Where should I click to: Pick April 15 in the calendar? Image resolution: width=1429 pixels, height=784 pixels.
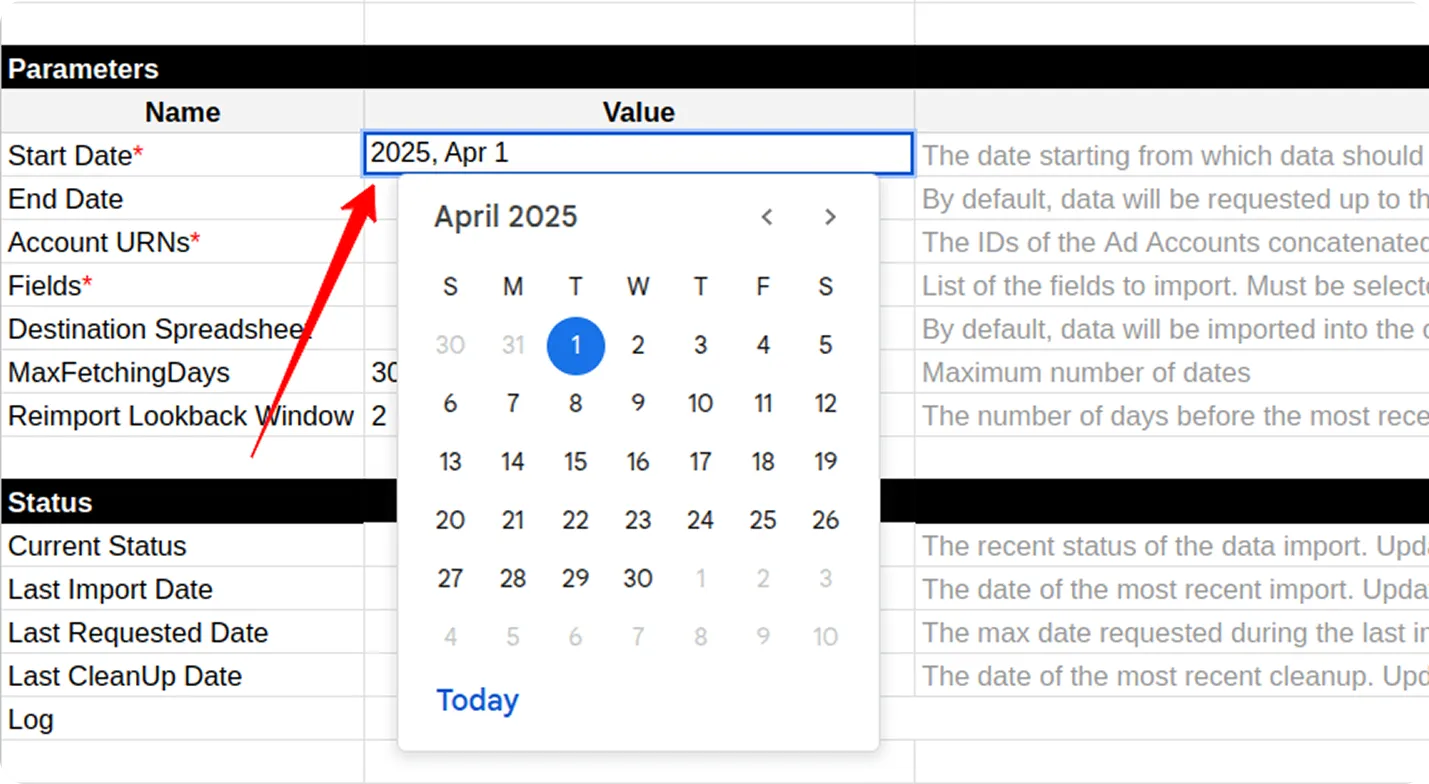coord(575,462)
